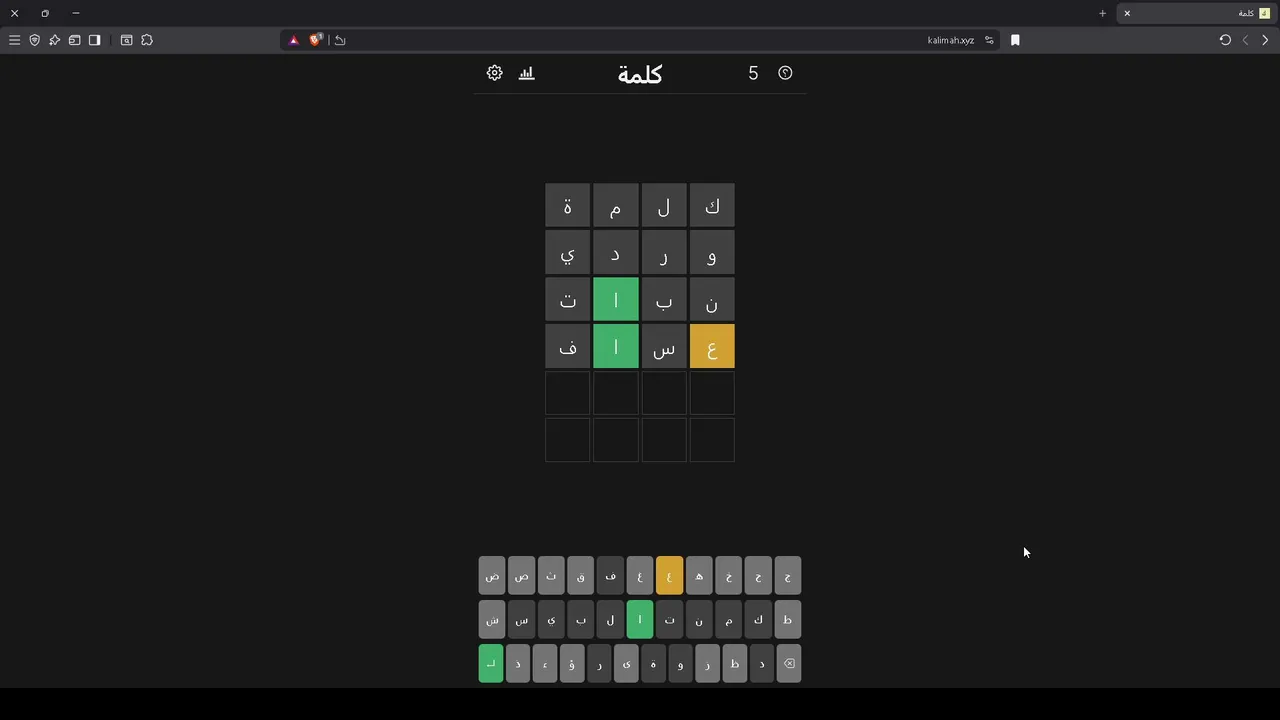Open the Brave Wallet icon in the toolbar
Image resolution: width=1280 pixels, height=720 pixels.
[74, 40]
